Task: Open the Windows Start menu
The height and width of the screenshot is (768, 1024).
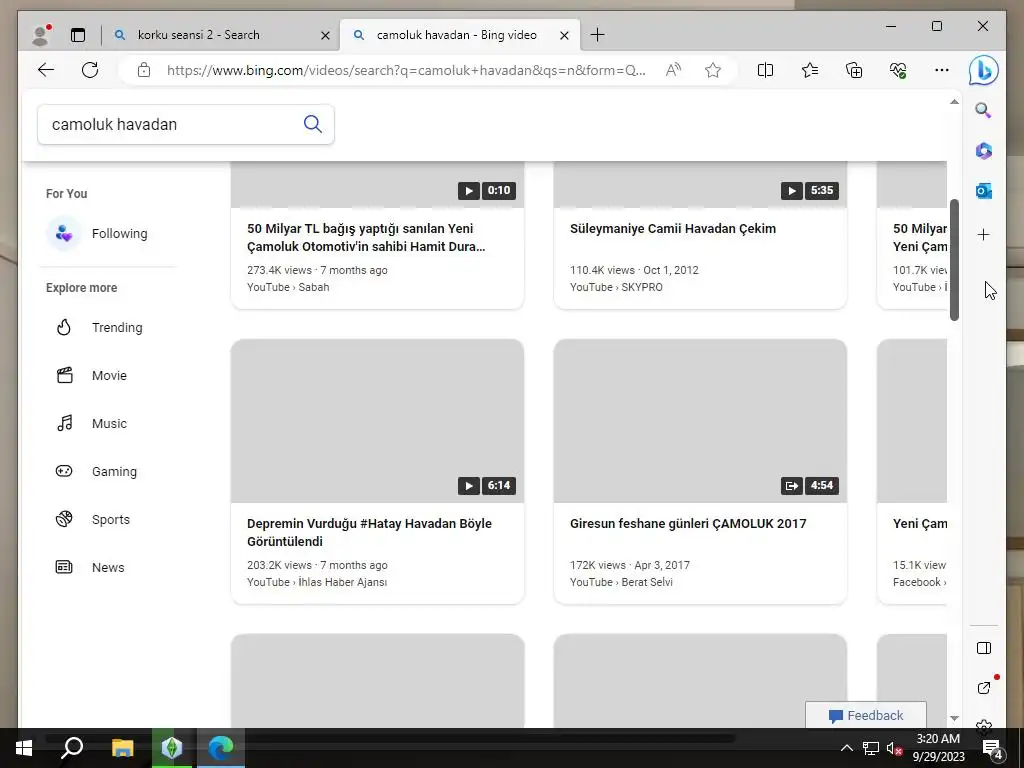Action: (24, 748)
